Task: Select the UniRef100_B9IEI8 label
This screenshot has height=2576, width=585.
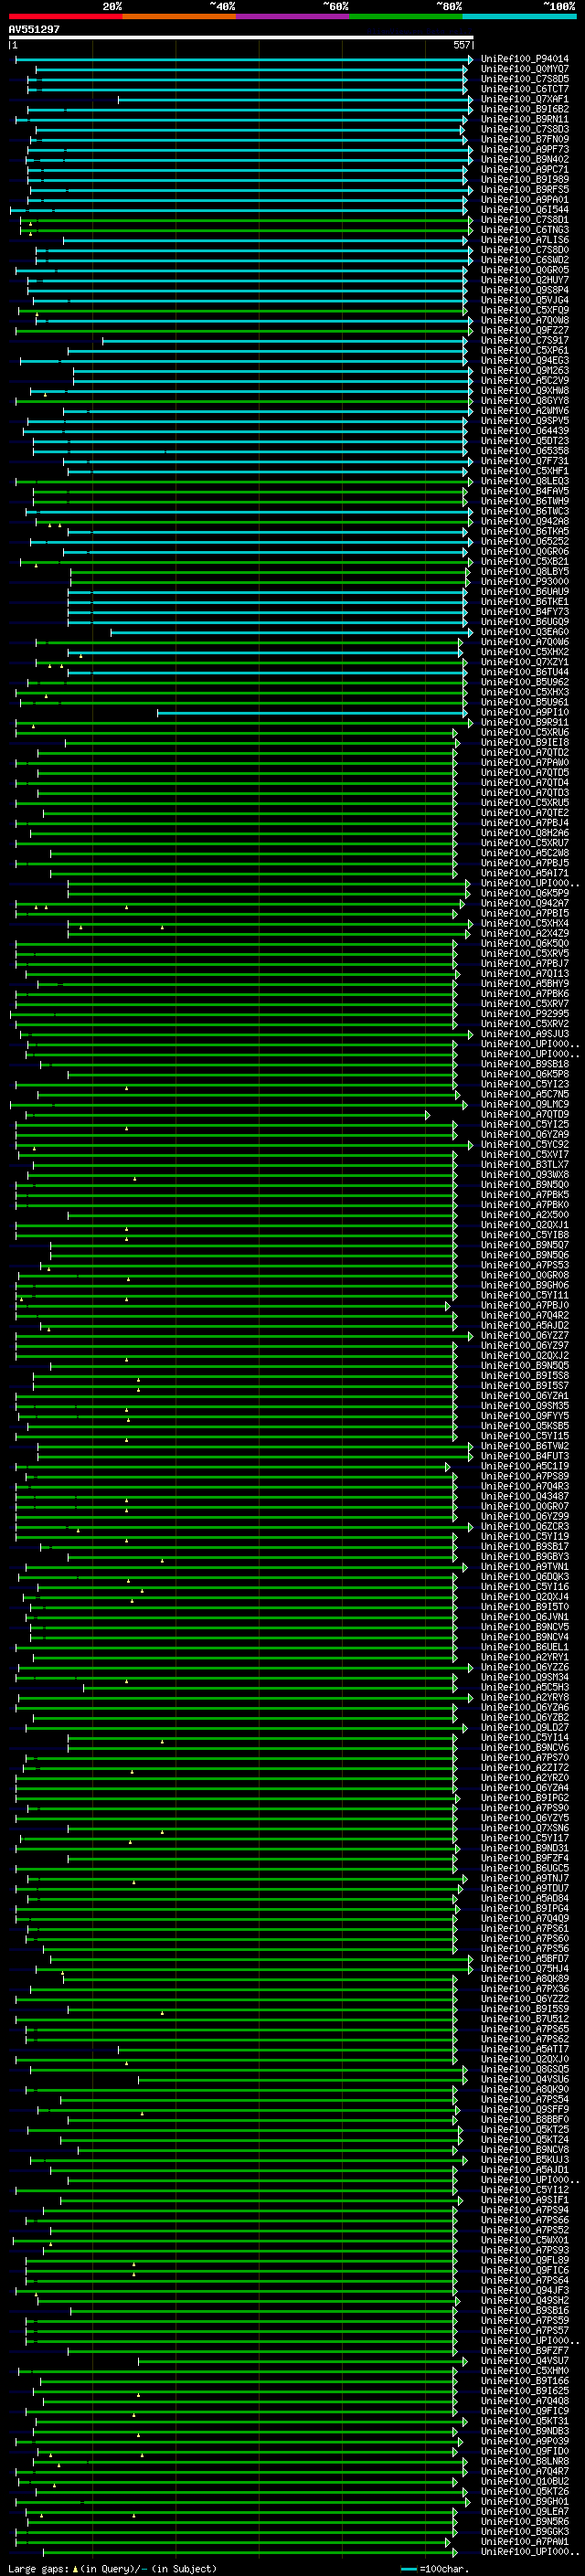Action: 525,742
